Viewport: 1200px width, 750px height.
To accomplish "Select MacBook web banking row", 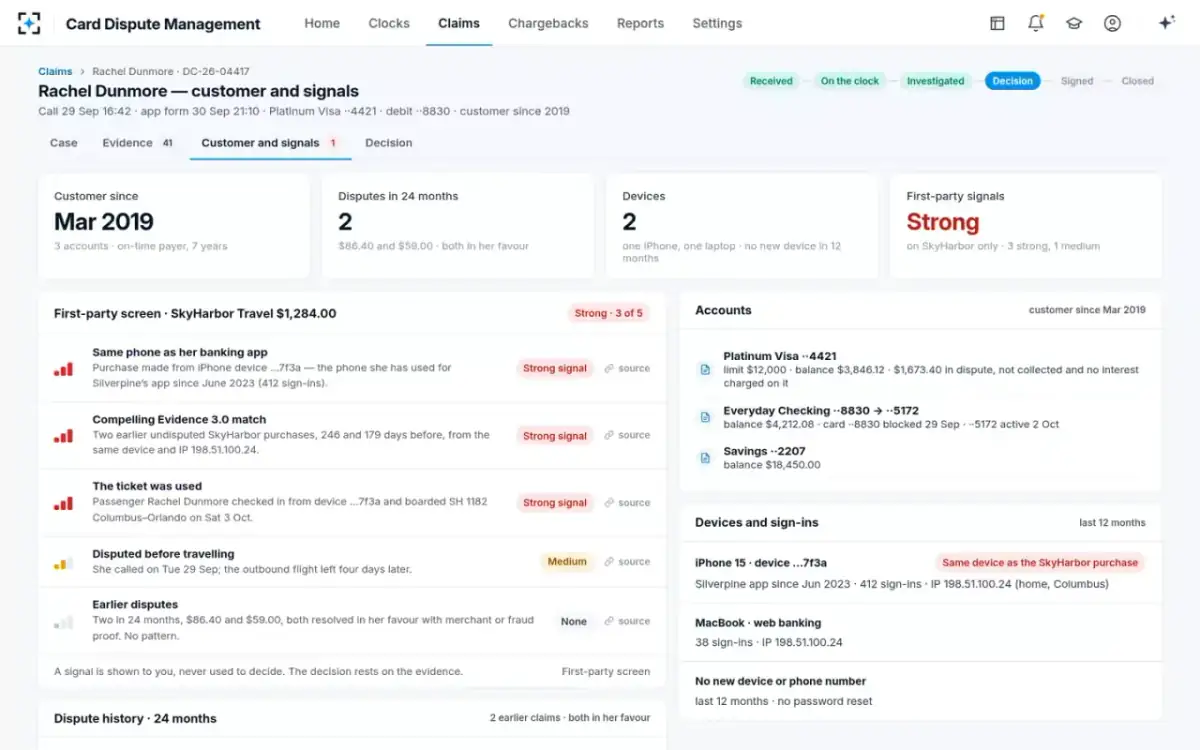I will tap(920, 632).
